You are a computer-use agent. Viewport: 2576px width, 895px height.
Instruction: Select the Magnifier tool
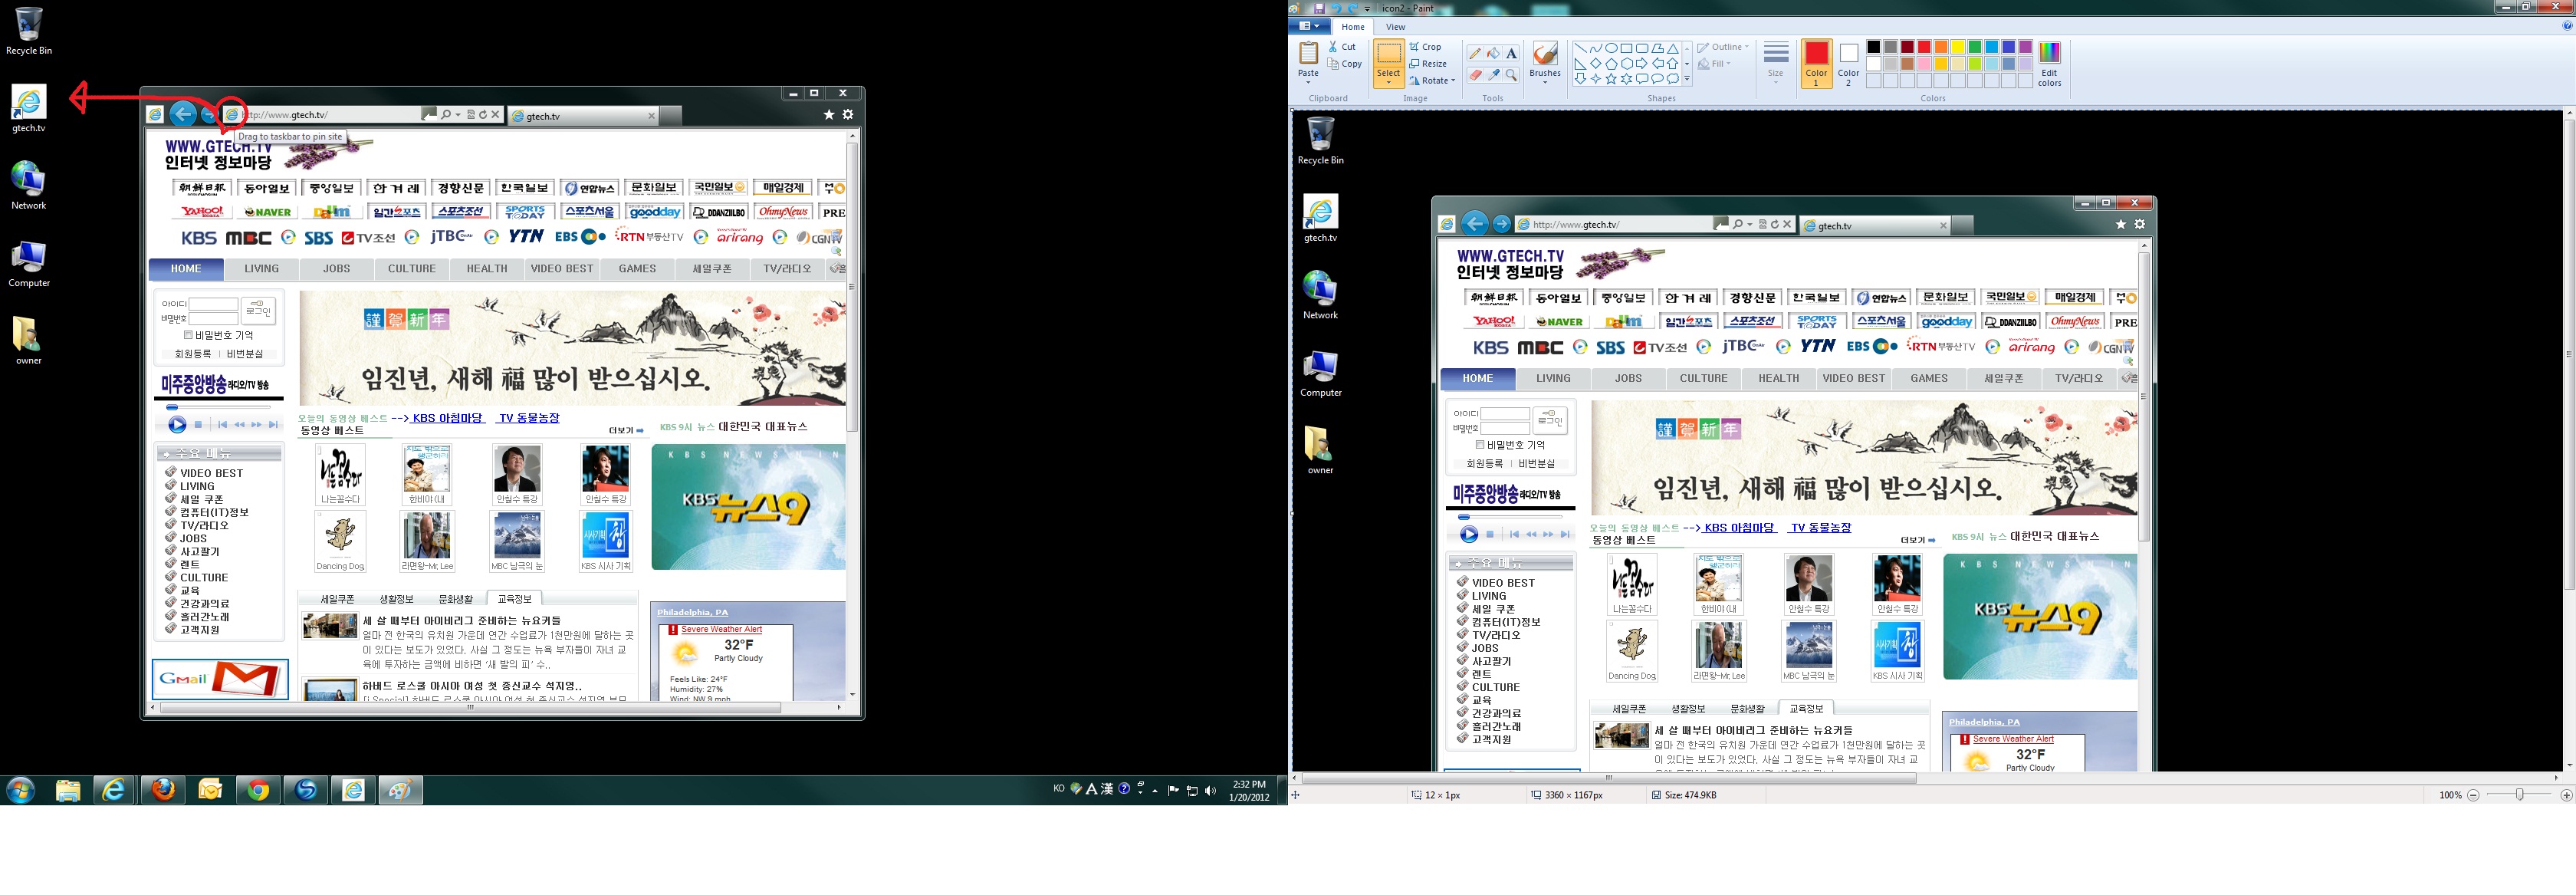(x=1511, y=75)
